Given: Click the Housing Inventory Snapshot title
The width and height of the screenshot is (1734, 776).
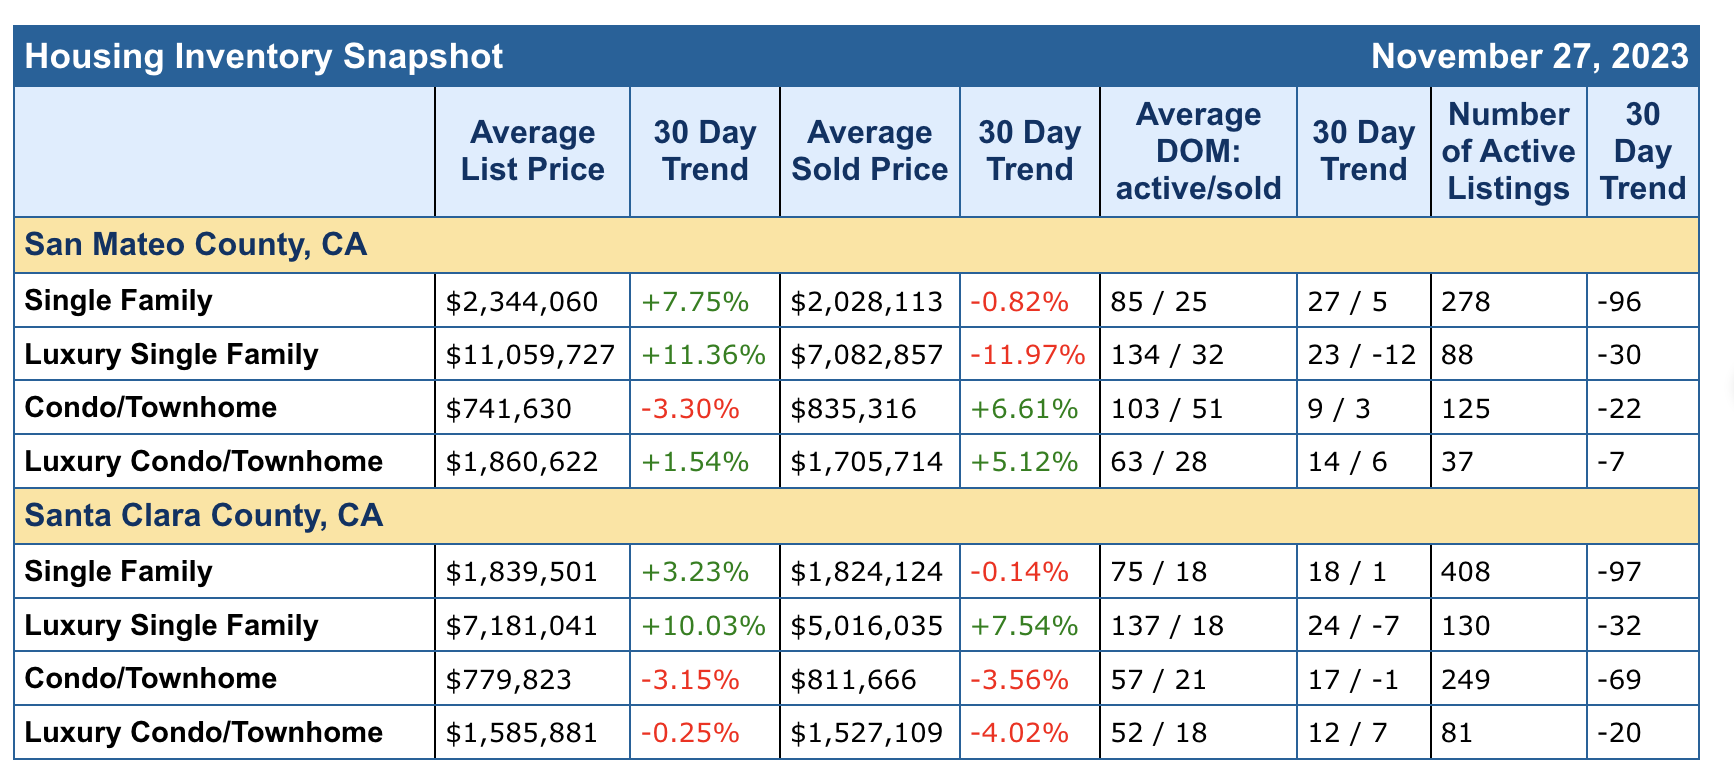Looking at the screenshot, I should 264,56.
